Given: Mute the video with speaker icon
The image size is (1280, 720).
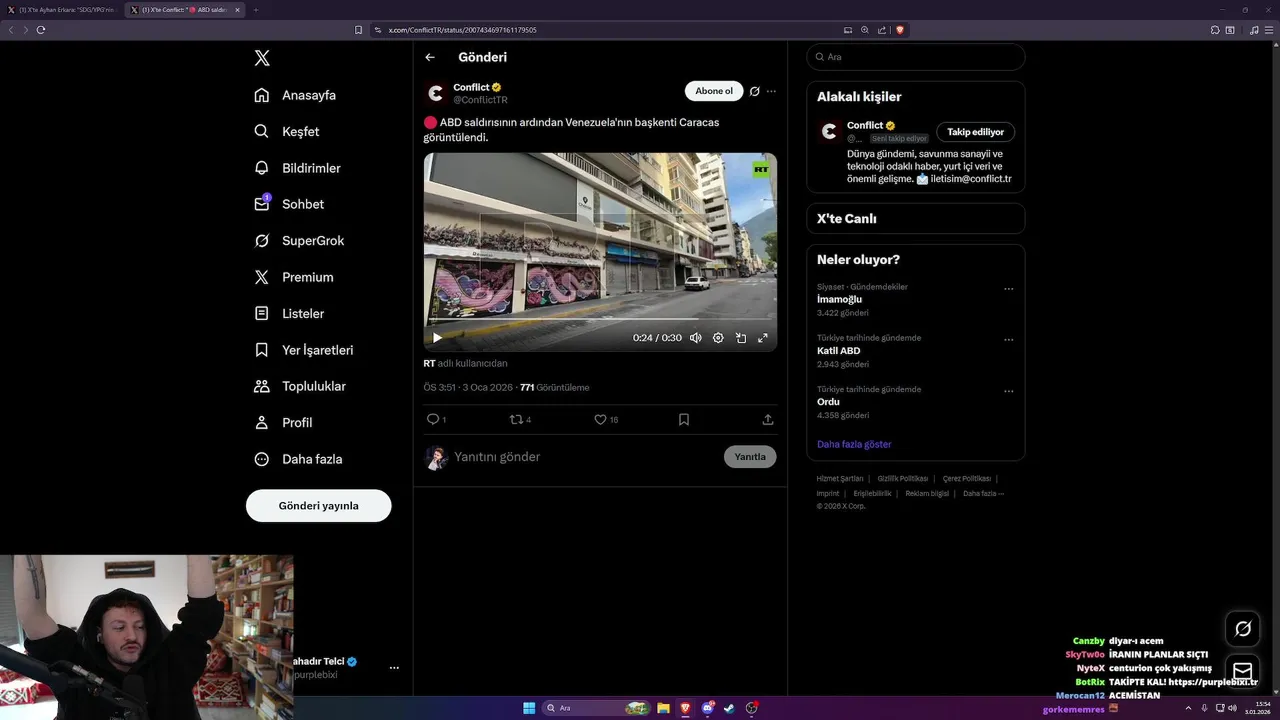Looking at the screenshot, I should click(x=696, y=338).
